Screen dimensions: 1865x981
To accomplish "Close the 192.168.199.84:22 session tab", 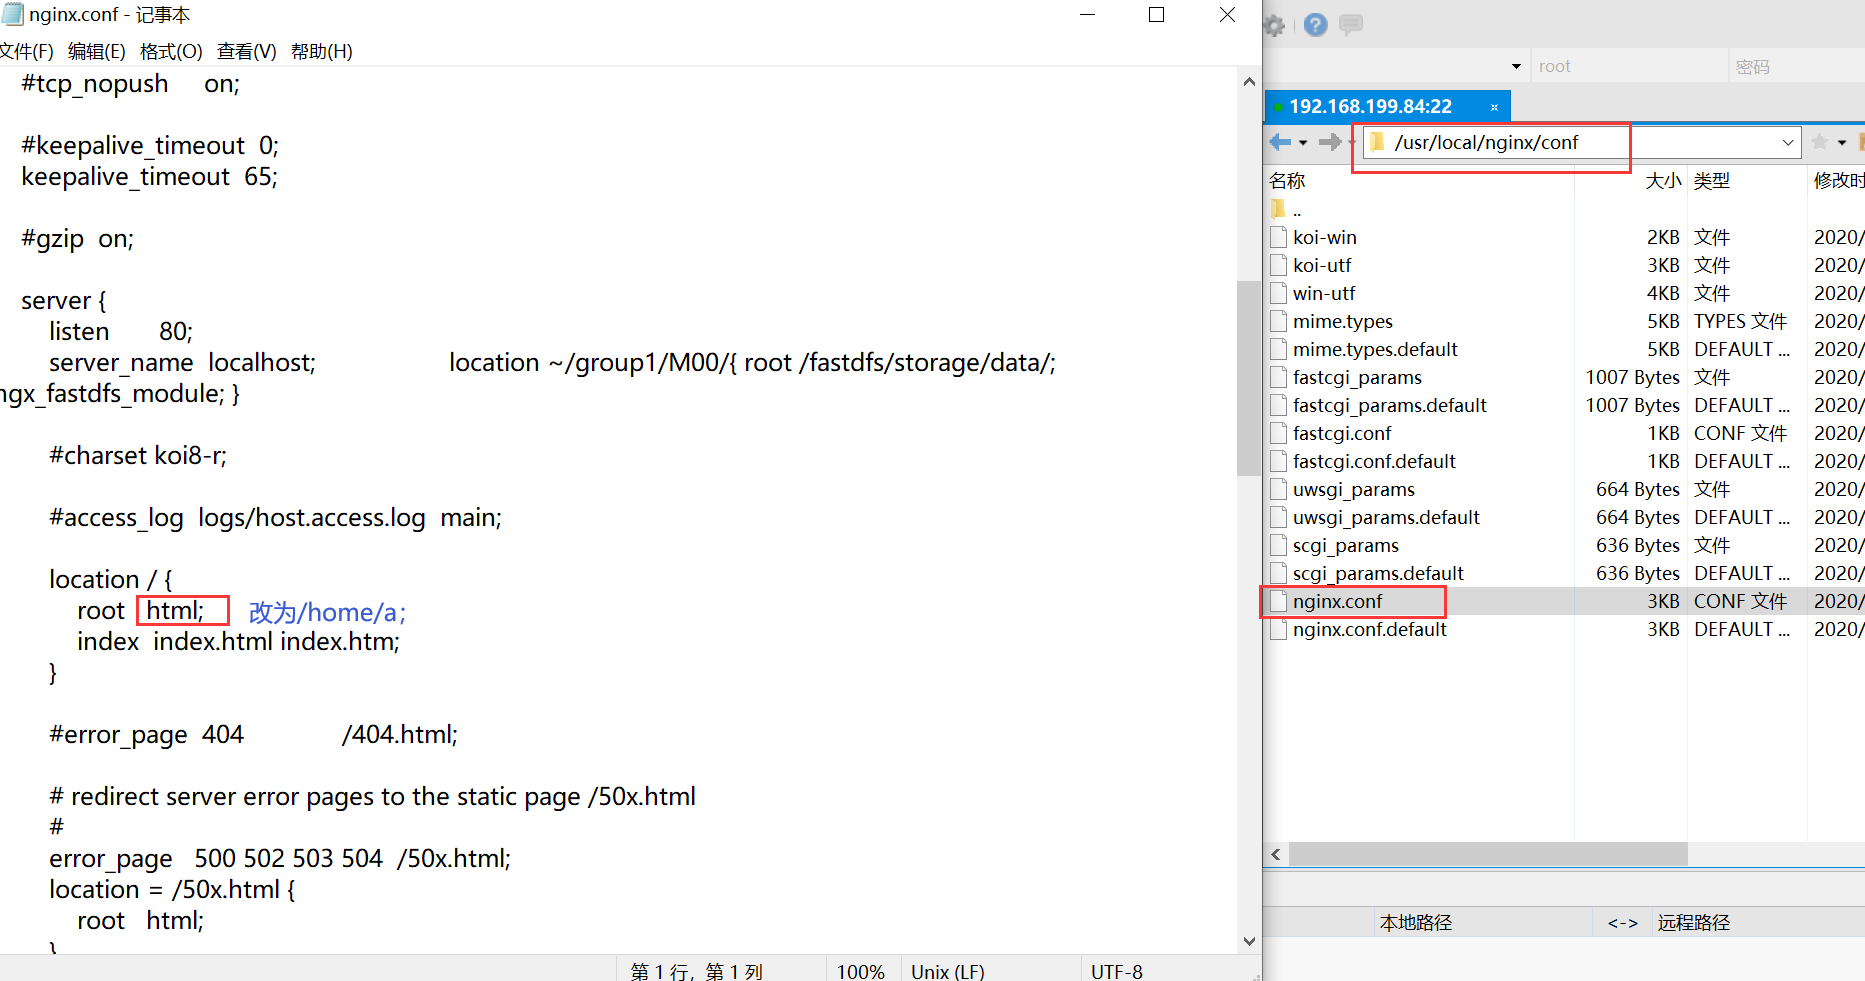I will click(1494, 107).
